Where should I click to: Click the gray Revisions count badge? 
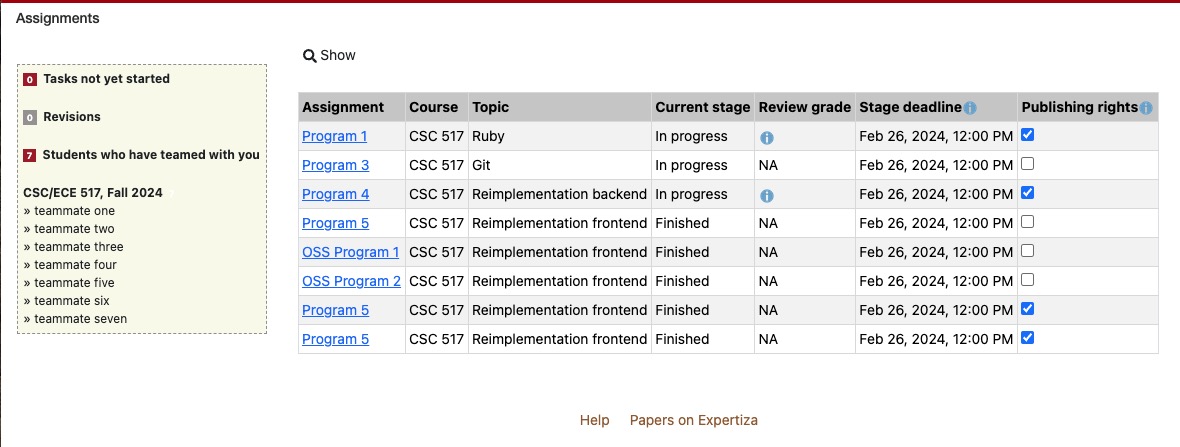(30, 117)
